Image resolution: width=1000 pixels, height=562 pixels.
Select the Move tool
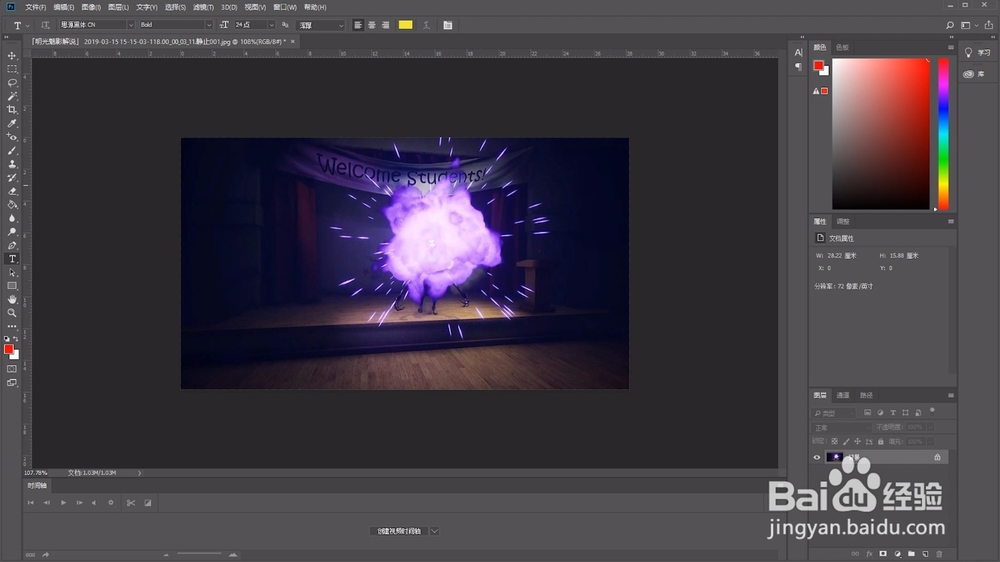pyautogui.click(x=12, y=55)
